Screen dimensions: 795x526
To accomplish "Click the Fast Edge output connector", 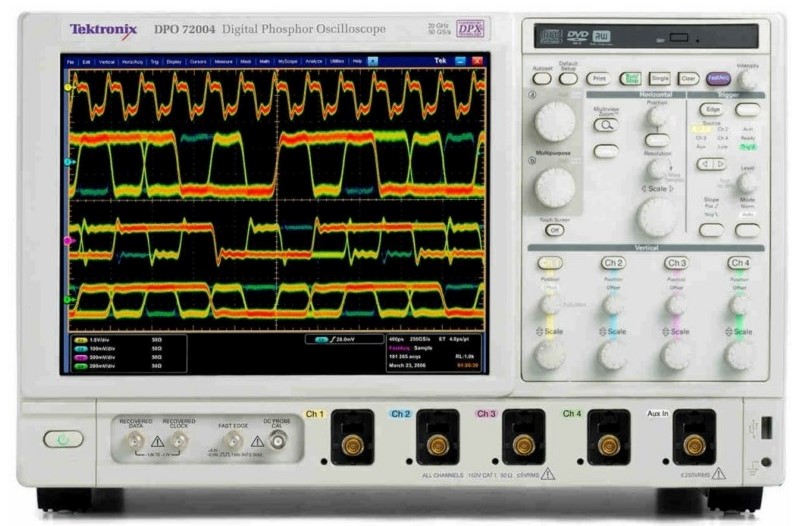I will coord(232,439).
